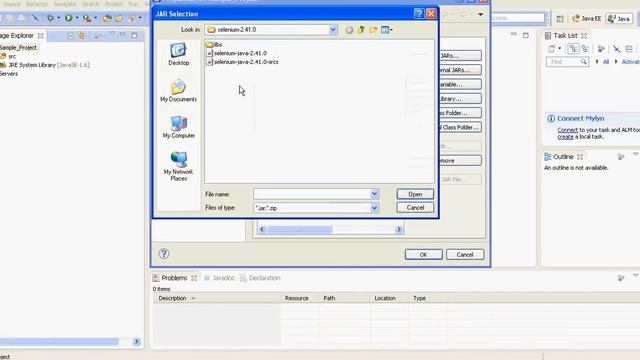Open Desktop in the places sidebar
This screenshot has height=360, width=640.
(178, 54)
